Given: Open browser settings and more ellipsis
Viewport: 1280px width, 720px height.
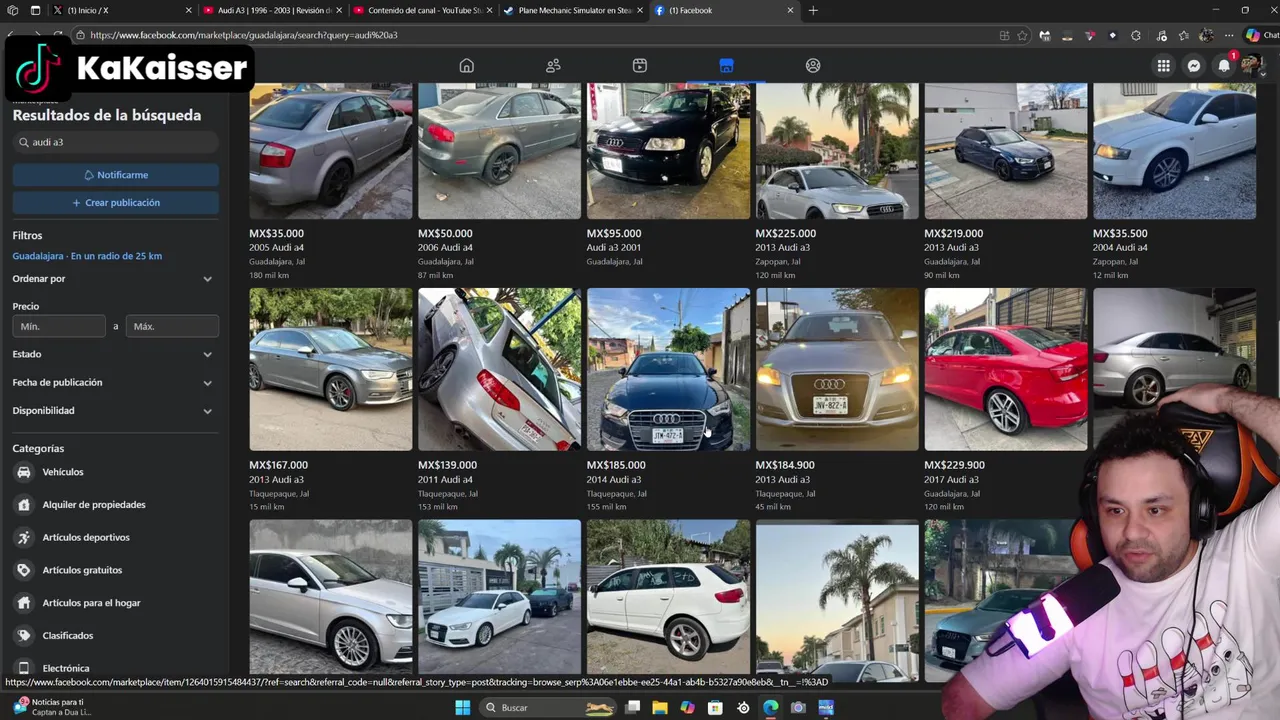Looking at the screenshot, I should click(1229, 35).
